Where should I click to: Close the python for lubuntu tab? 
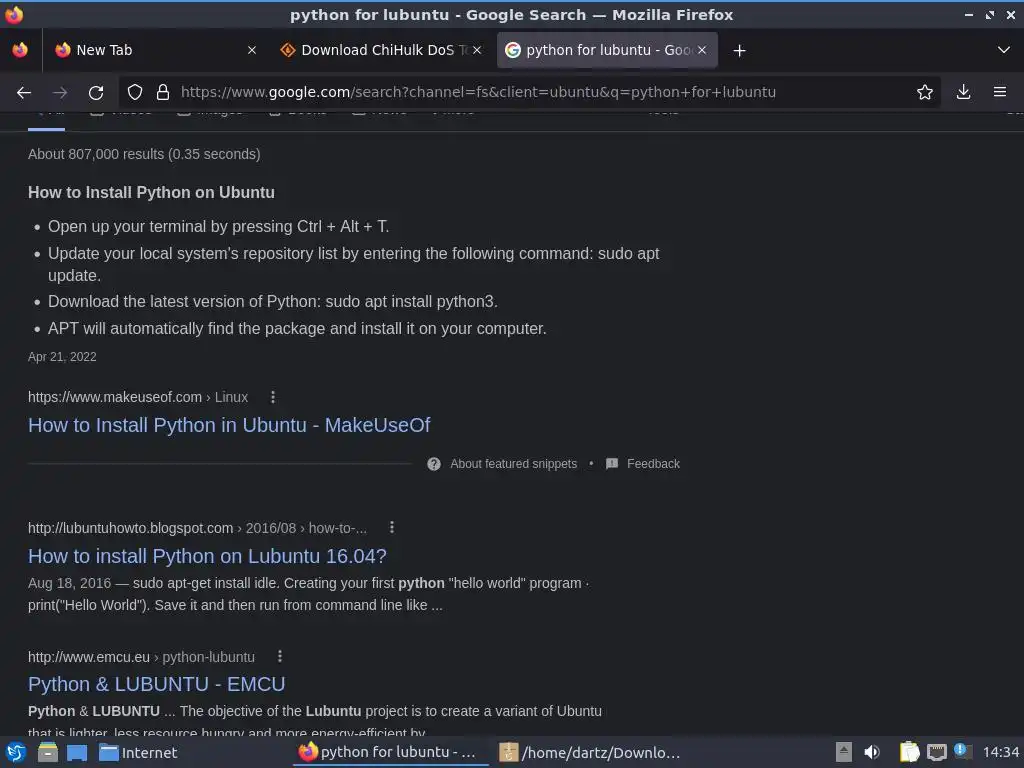pos(702,50)
